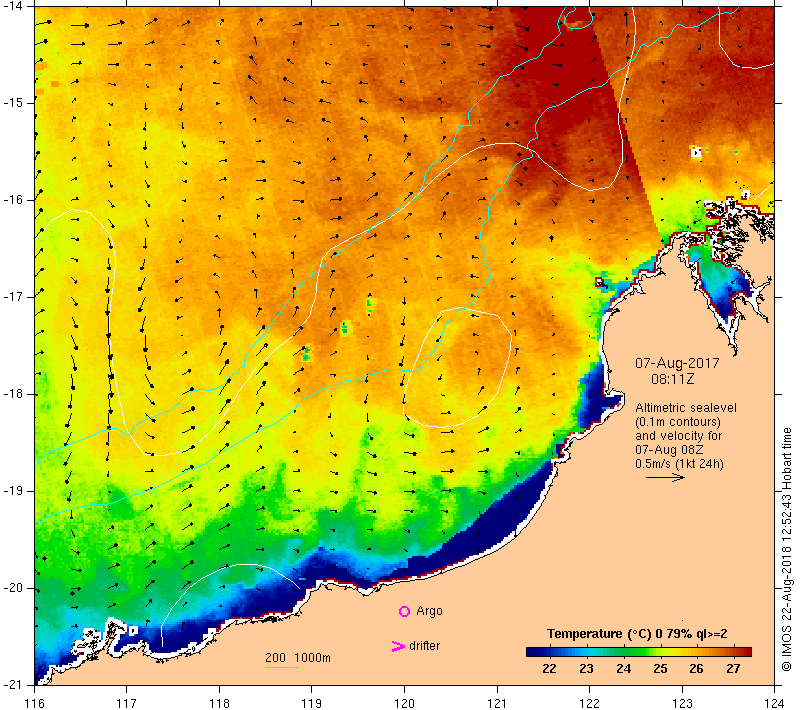Click the 'Altimetric sealevel' caption line
This screenshot has height=710, width=800.
tap(686, 408)
